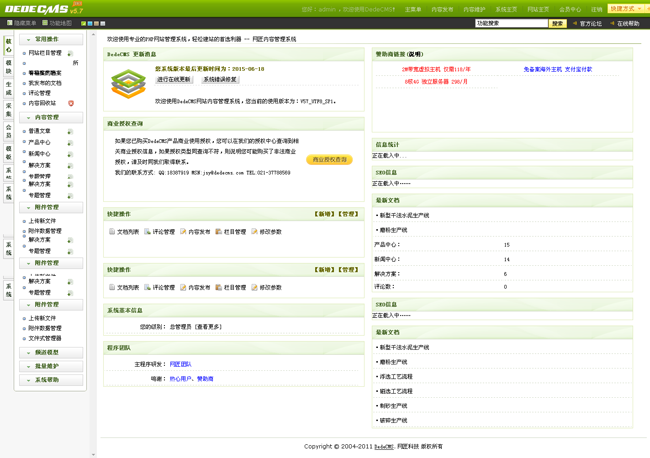
Task: Open the 功能地图 function map icon
Action: click(46, 23)
